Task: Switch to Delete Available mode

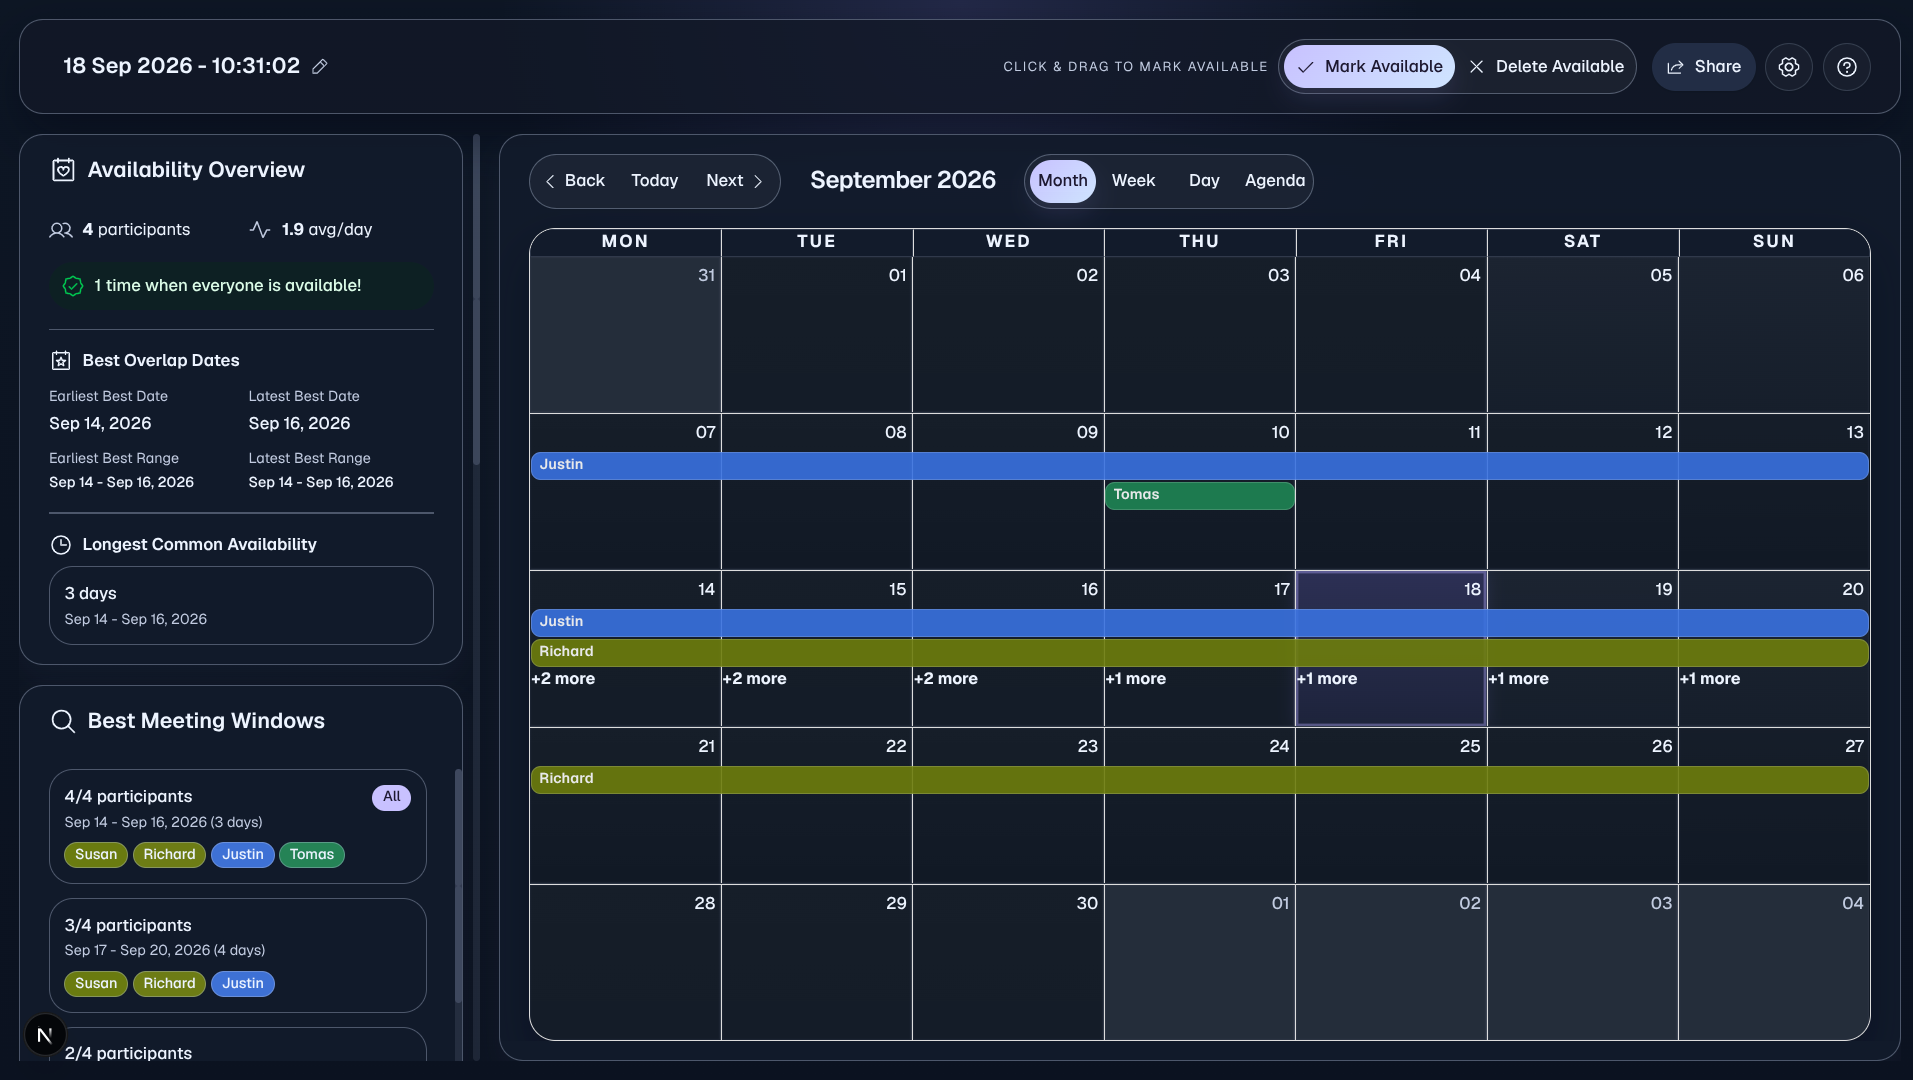Action: click(x=1546, y=67)
